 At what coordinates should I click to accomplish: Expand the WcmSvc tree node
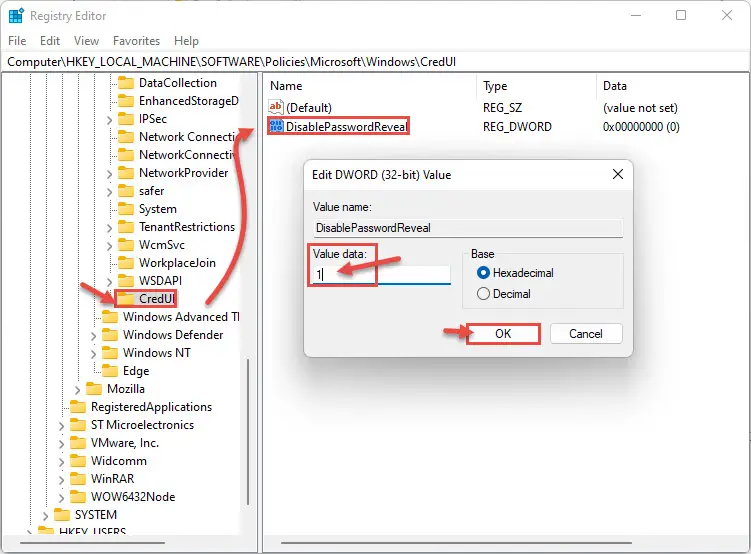coord(109,246)
